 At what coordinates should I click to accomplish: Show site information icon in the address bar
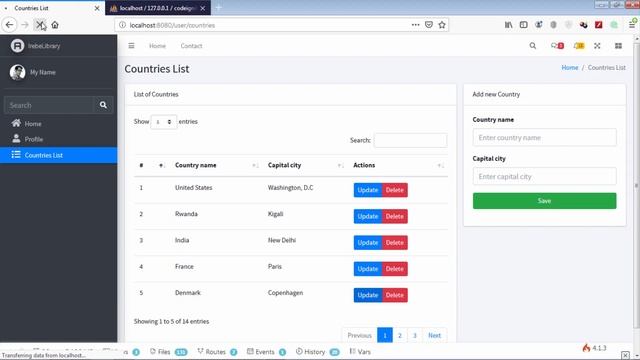tap(122, 25)
